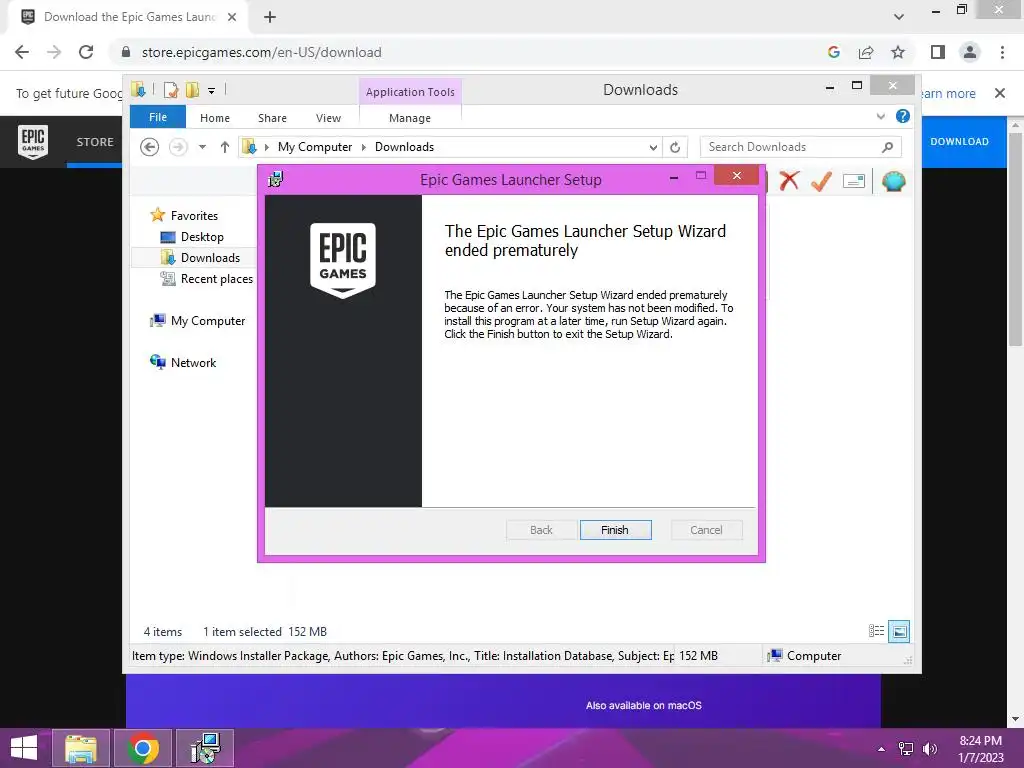This screenshot has width=1024, height=768.
Task: Open the File tab in Explorer
Action: coord(158,117)
